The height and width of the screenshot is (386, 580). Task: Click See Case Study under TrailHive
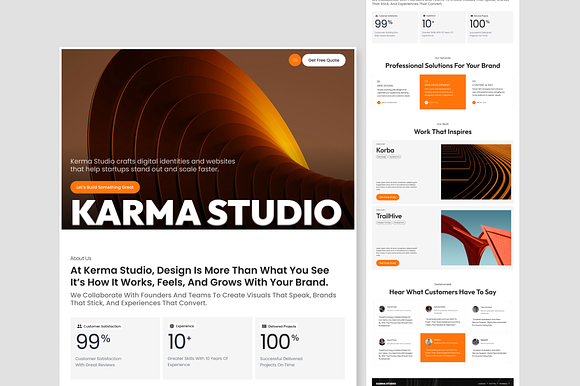tap(388, 263)
